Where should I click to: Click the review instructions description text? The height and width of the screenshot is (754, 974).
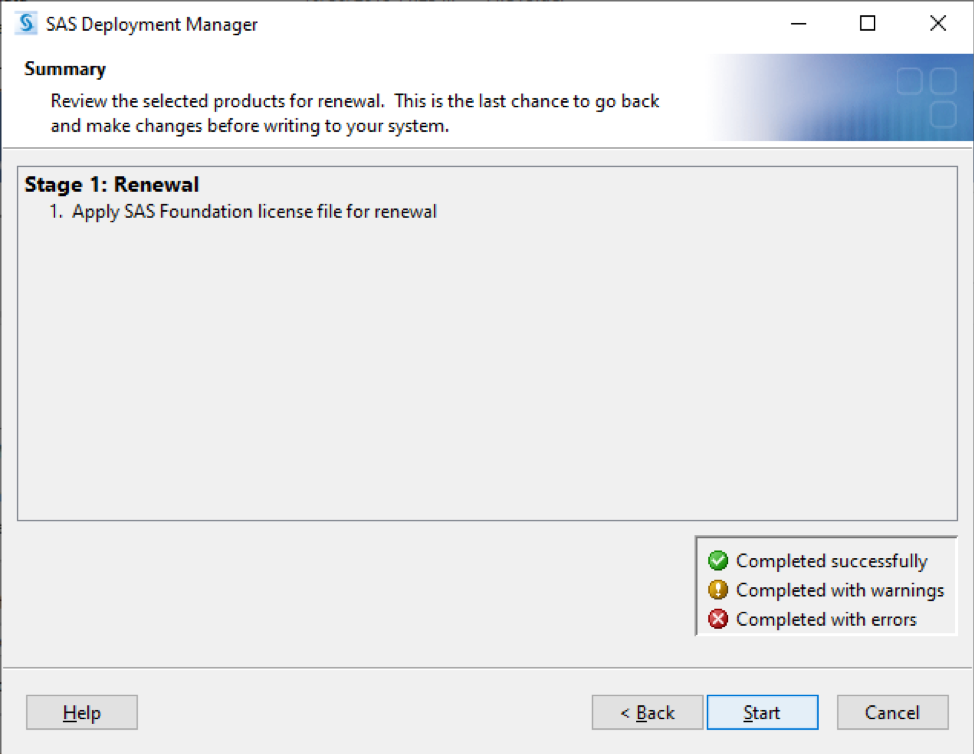tap(355, 113)
